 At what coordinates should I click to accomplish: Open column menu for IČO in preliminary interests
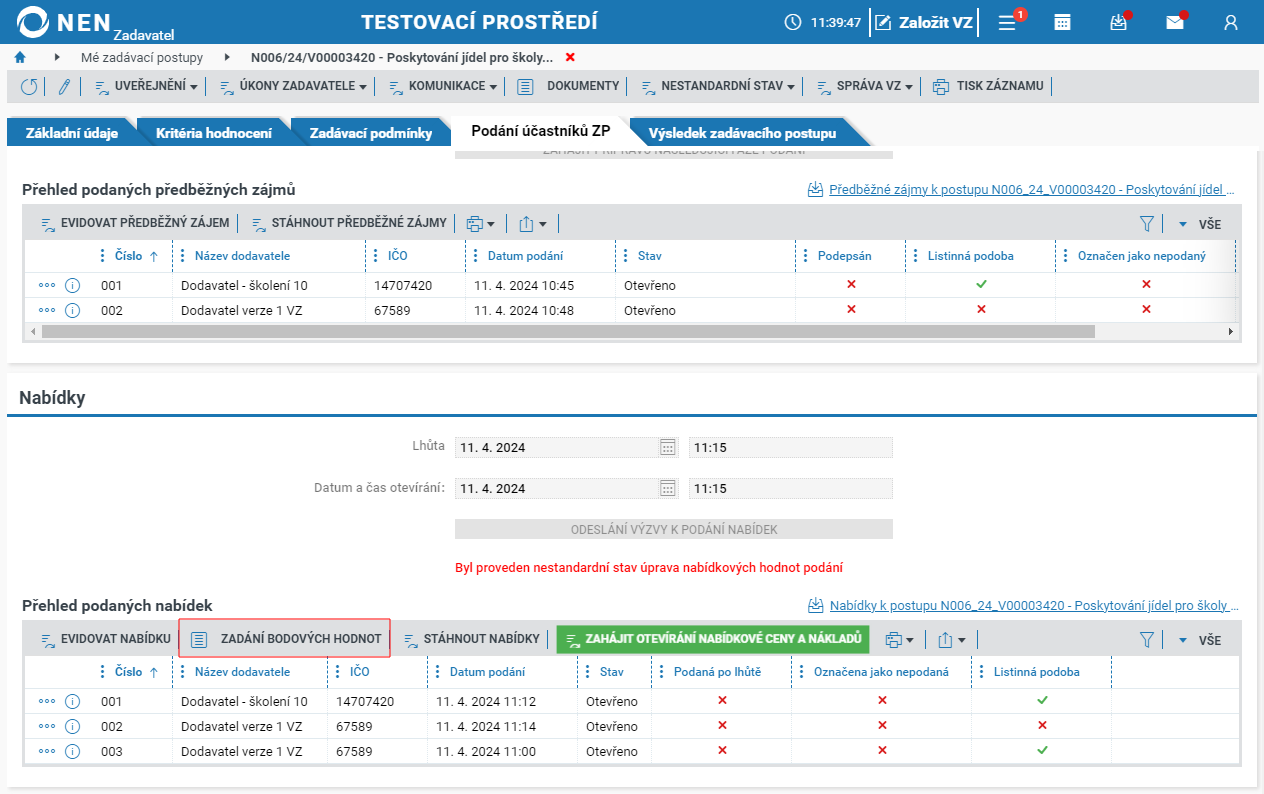tap(375, 256)
